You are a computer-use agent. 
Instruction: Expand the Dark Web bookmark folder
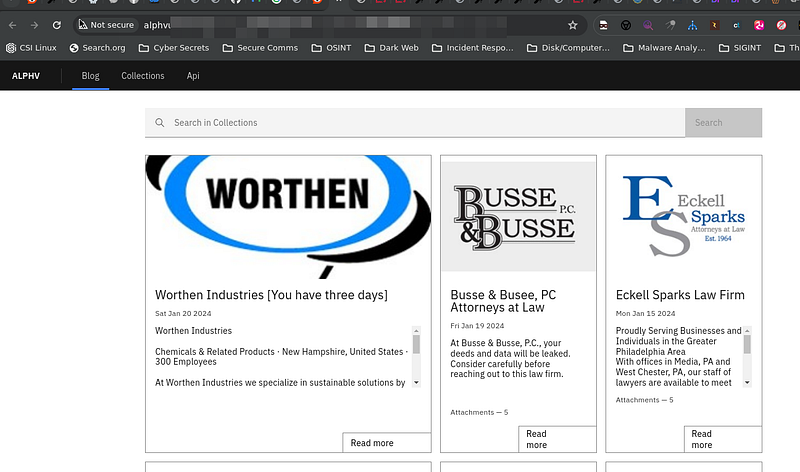click(391, 48)
